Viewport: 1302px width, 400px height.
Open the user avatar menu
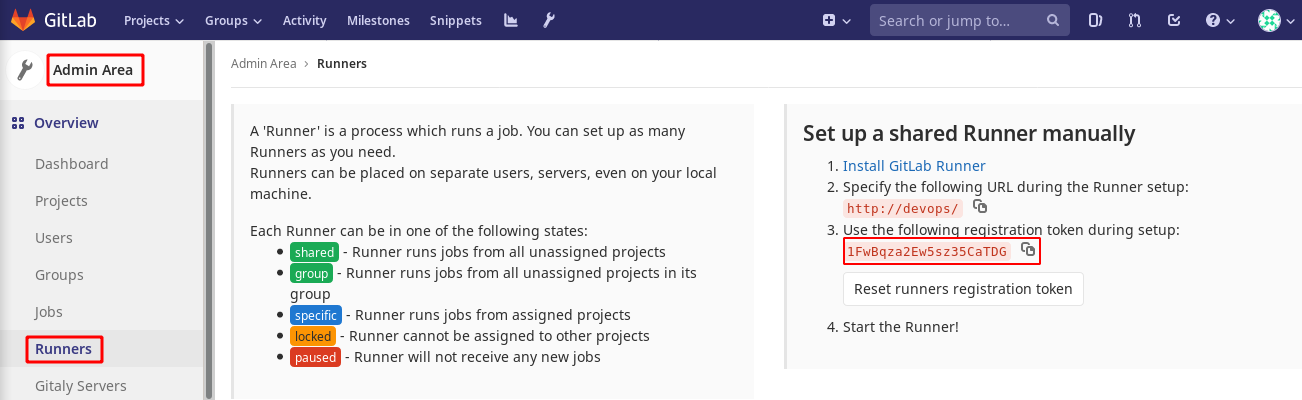pyautogui.click(x=1275, y=20)
